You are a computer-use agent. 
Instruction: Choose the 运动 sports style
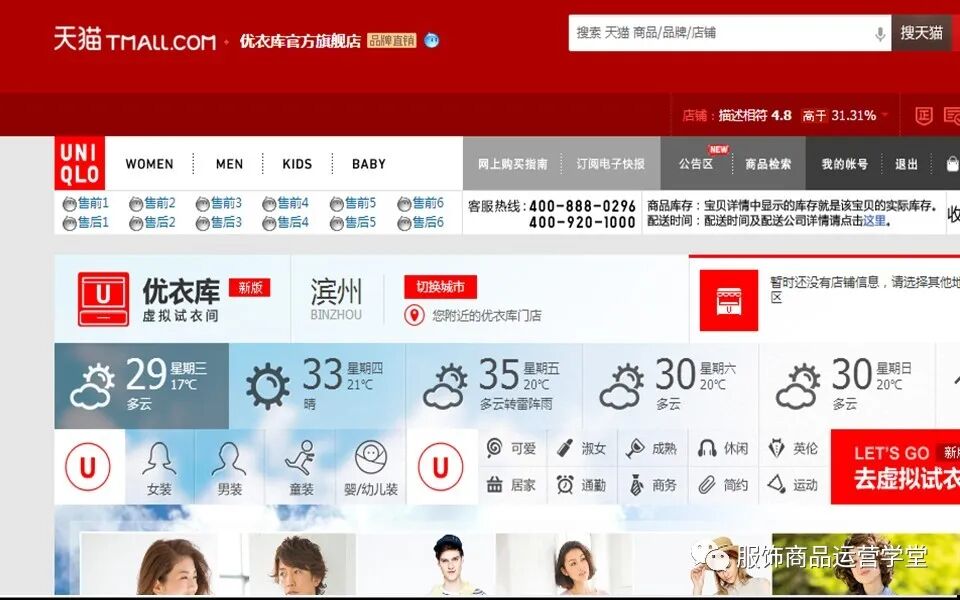pos(793,486)
